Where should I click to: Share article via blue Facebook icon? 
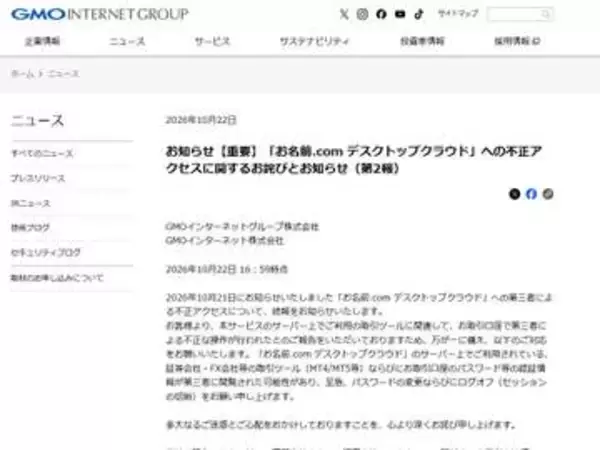pos(531,194)
